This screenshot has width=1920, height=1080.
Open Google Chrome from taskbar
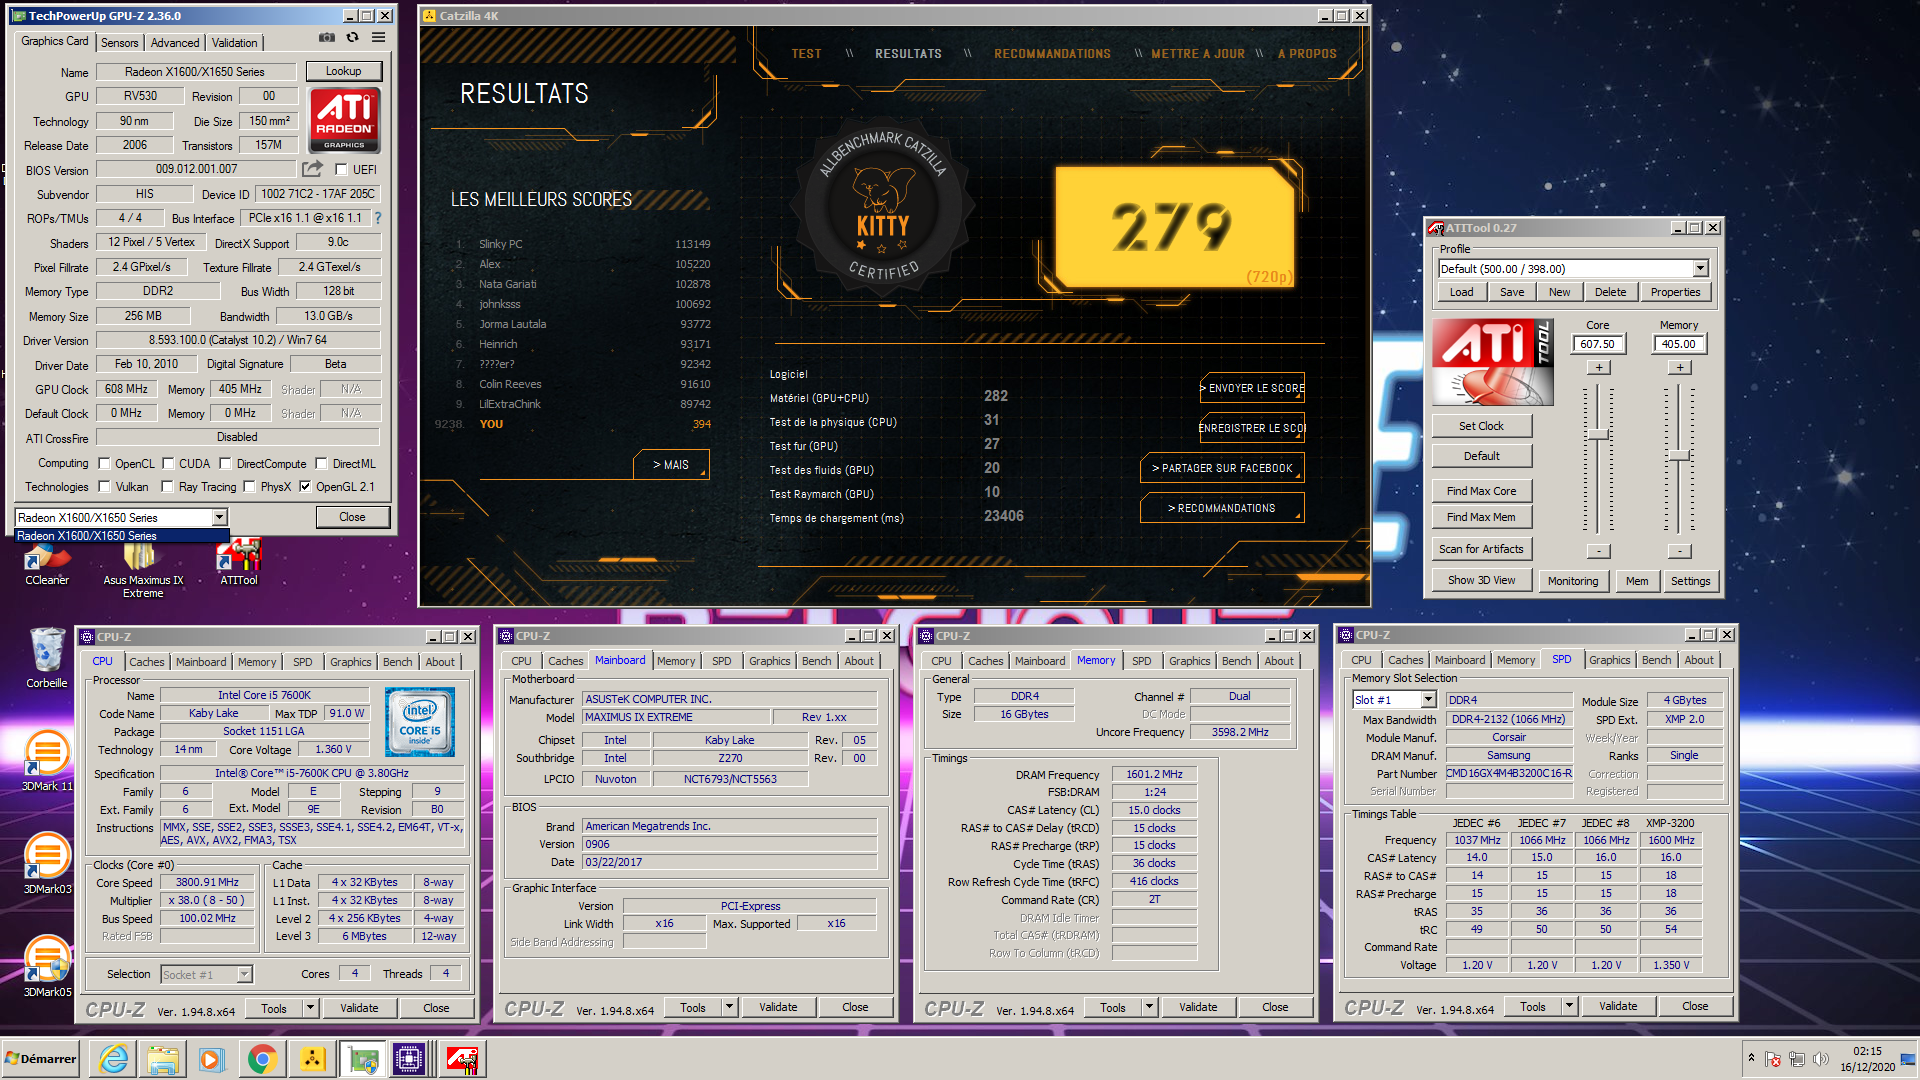coord(262,1058)
